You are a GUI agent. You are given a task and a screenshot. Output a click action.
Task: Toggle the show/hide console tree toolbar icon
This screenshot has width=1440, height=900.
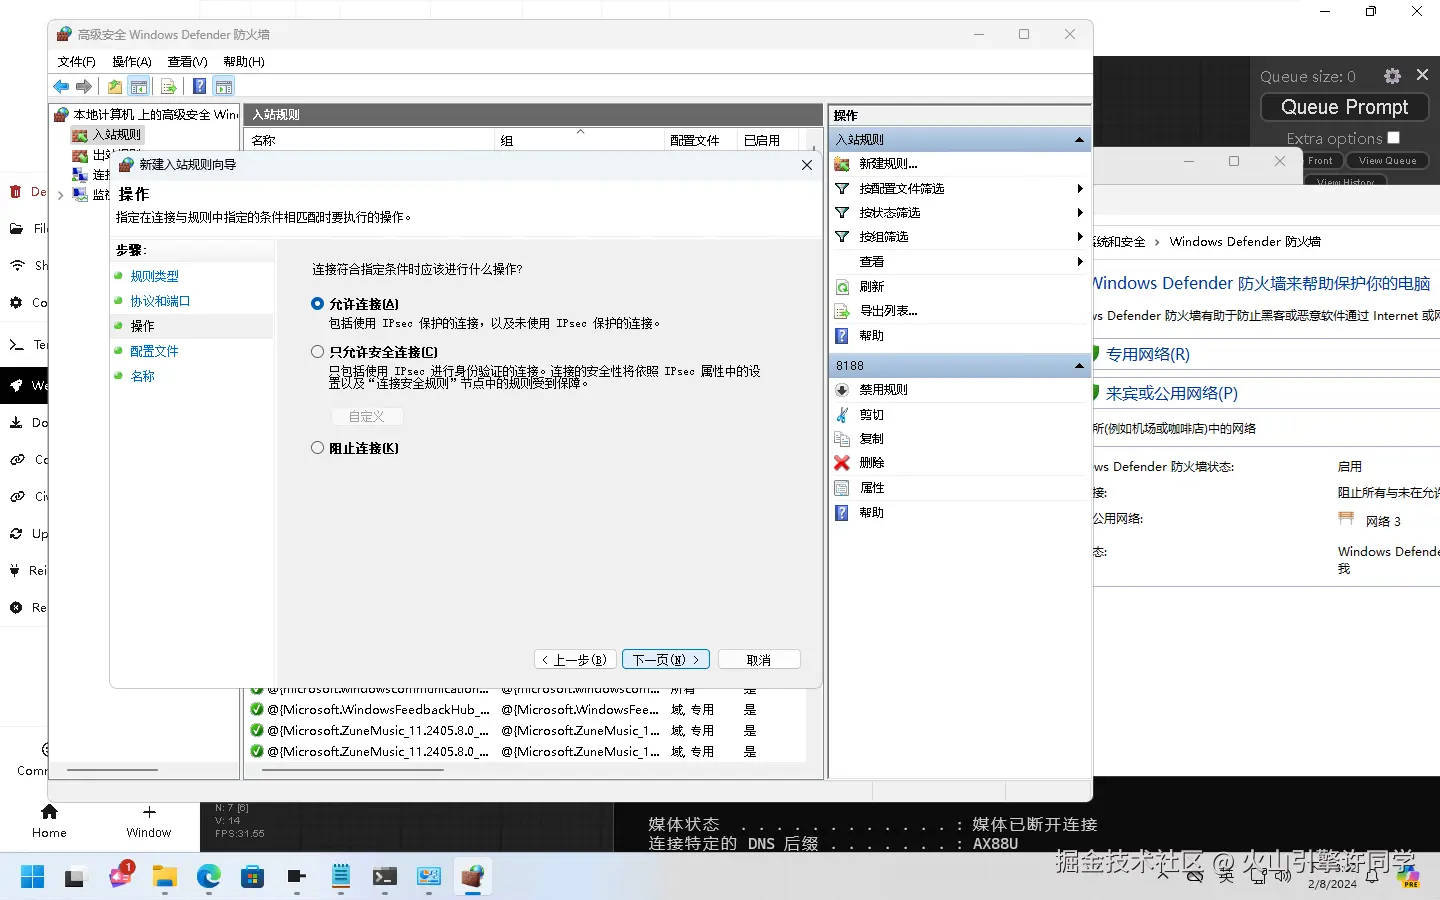tap(139, 87)
